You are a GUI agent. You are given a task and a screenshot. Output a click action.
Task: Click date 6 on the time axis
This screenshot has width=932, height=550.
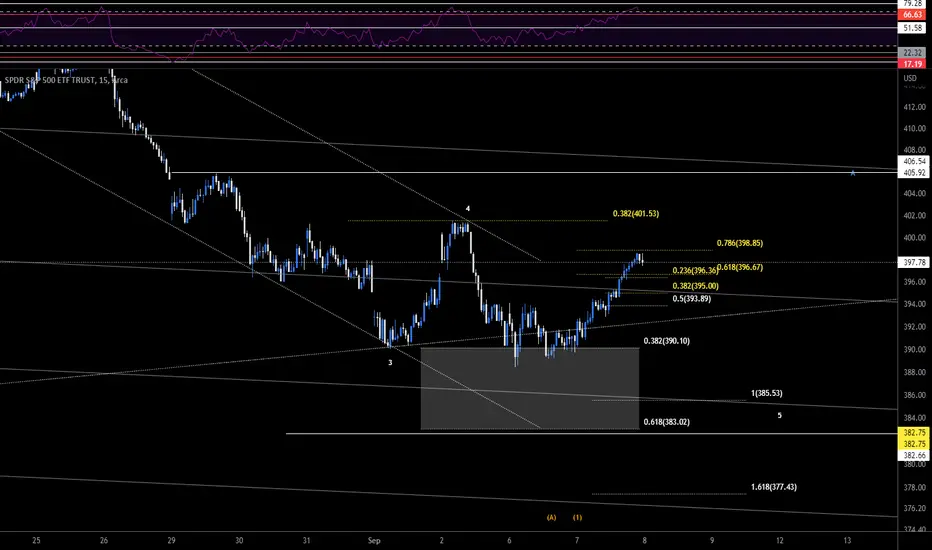pyautogui.click(x=509, y=540)
